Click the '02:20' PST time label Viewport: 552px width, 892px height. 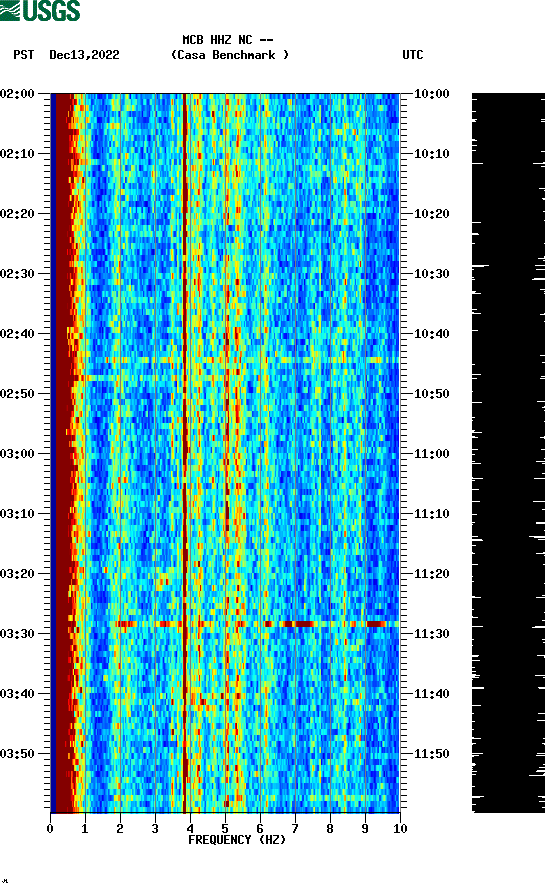(x=17, y=214)
